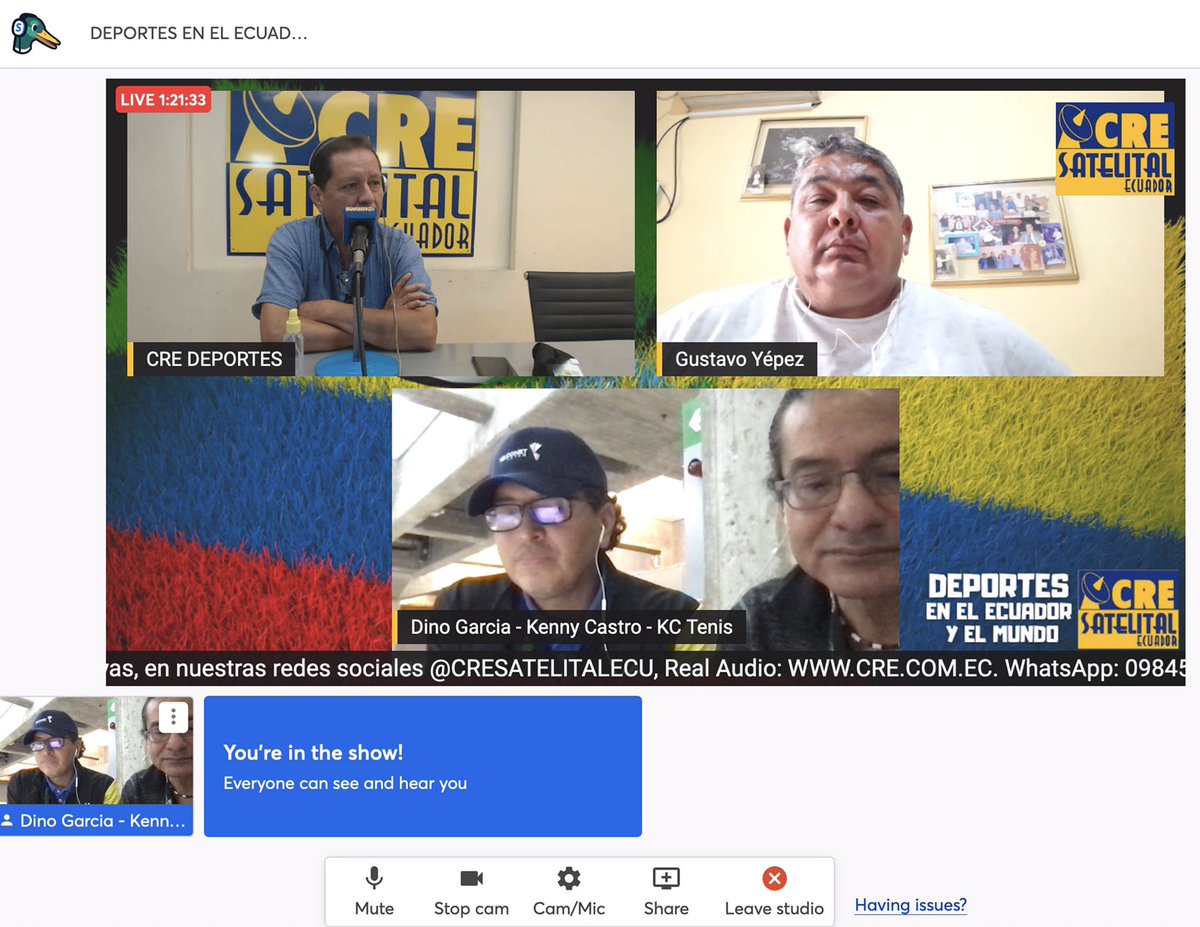Click the 'You're in the show!' notice
1200x927 pixels.
click(x=423, y=766)
